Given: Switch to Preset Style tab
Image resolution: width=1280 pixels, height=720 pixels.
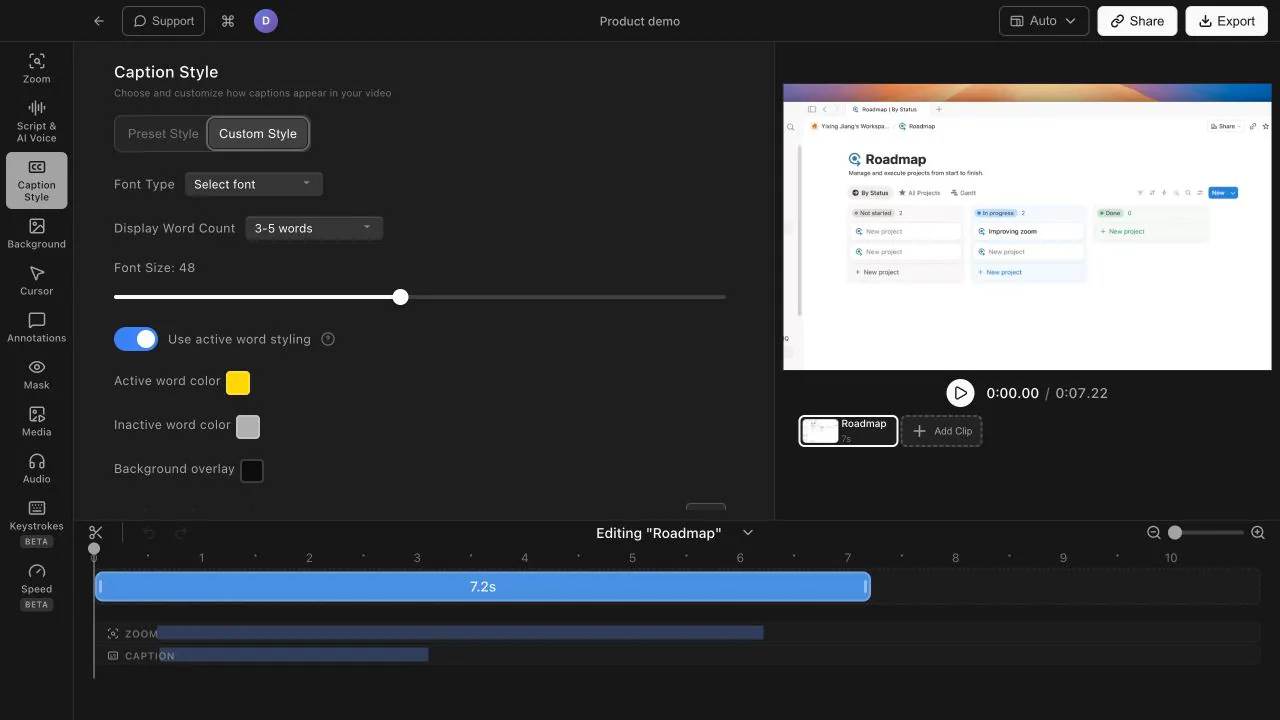Looking at the screenshot, I should click(163, 134).
